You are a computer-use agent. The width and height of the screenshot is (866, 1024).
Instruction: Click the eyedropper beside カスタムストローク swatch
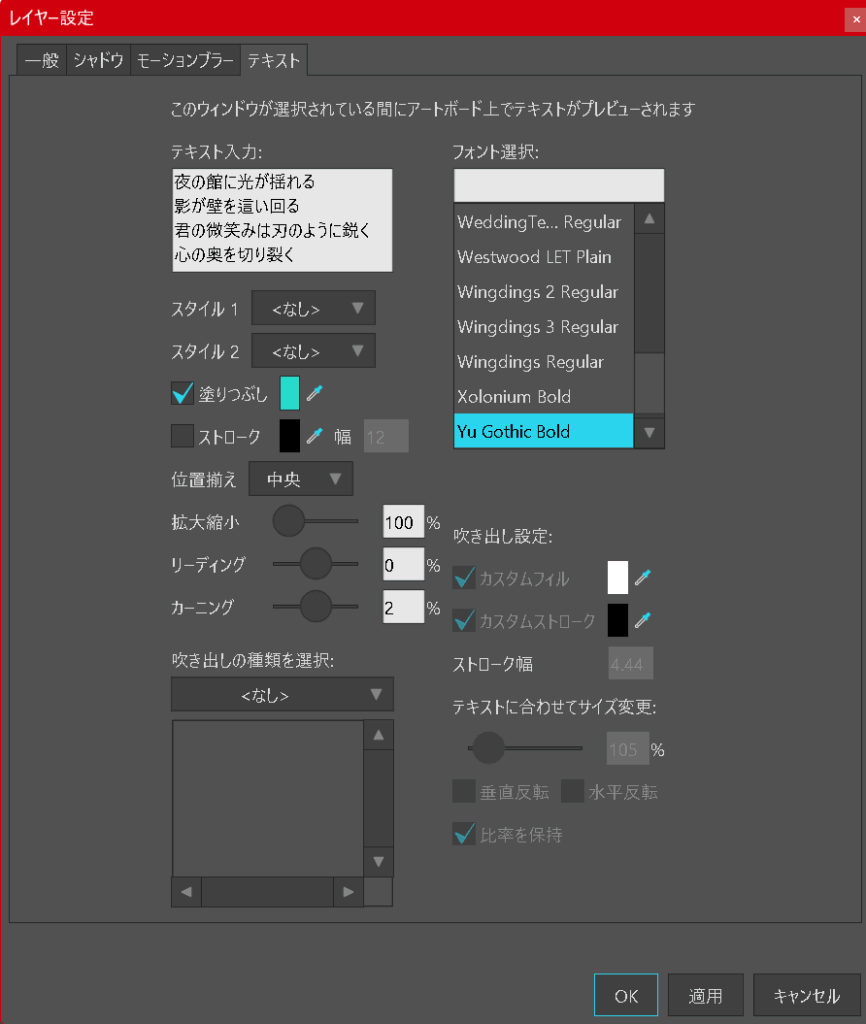point(643,620)
